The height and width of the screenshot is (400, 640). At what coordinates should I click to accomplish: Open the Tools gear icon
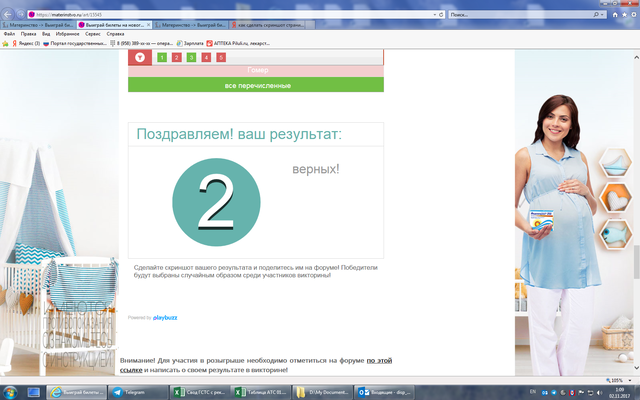633,15
